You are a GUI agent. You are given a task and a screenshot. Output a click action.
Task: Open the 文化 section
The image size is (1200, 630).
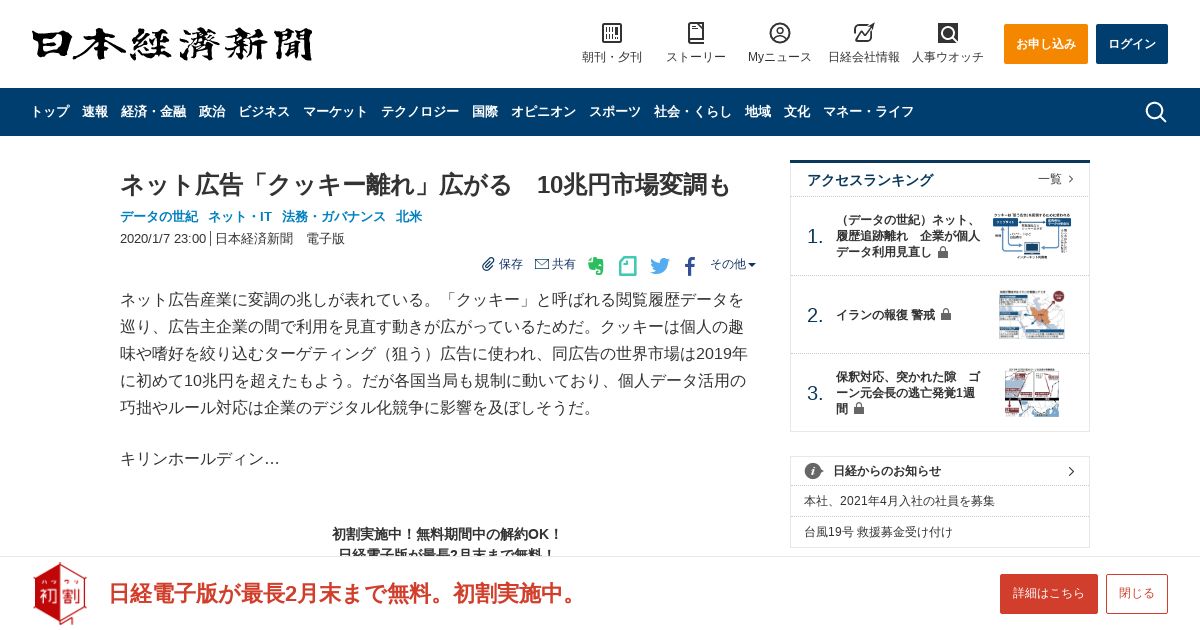tap(797, 112)
